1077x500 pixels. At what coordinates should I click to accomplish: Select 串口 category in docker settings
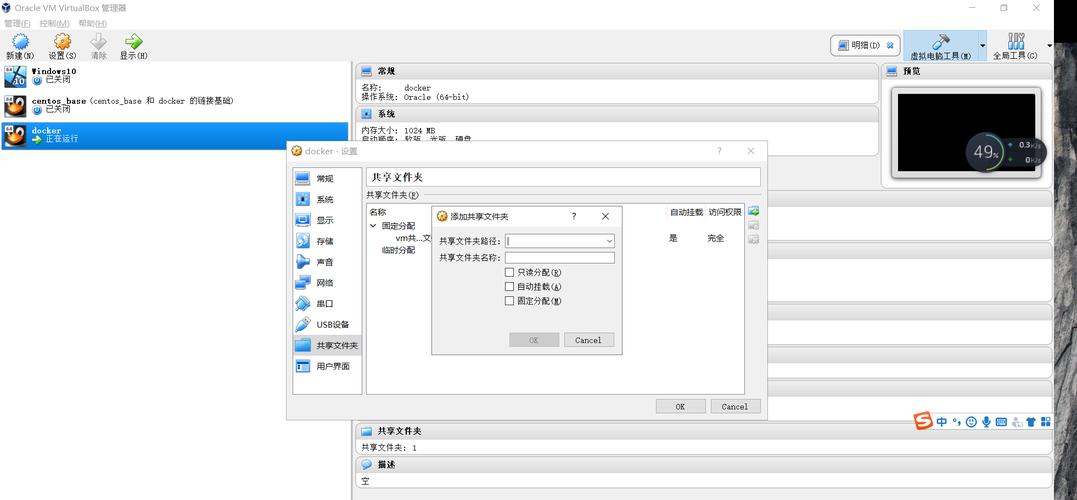point(326,304)
